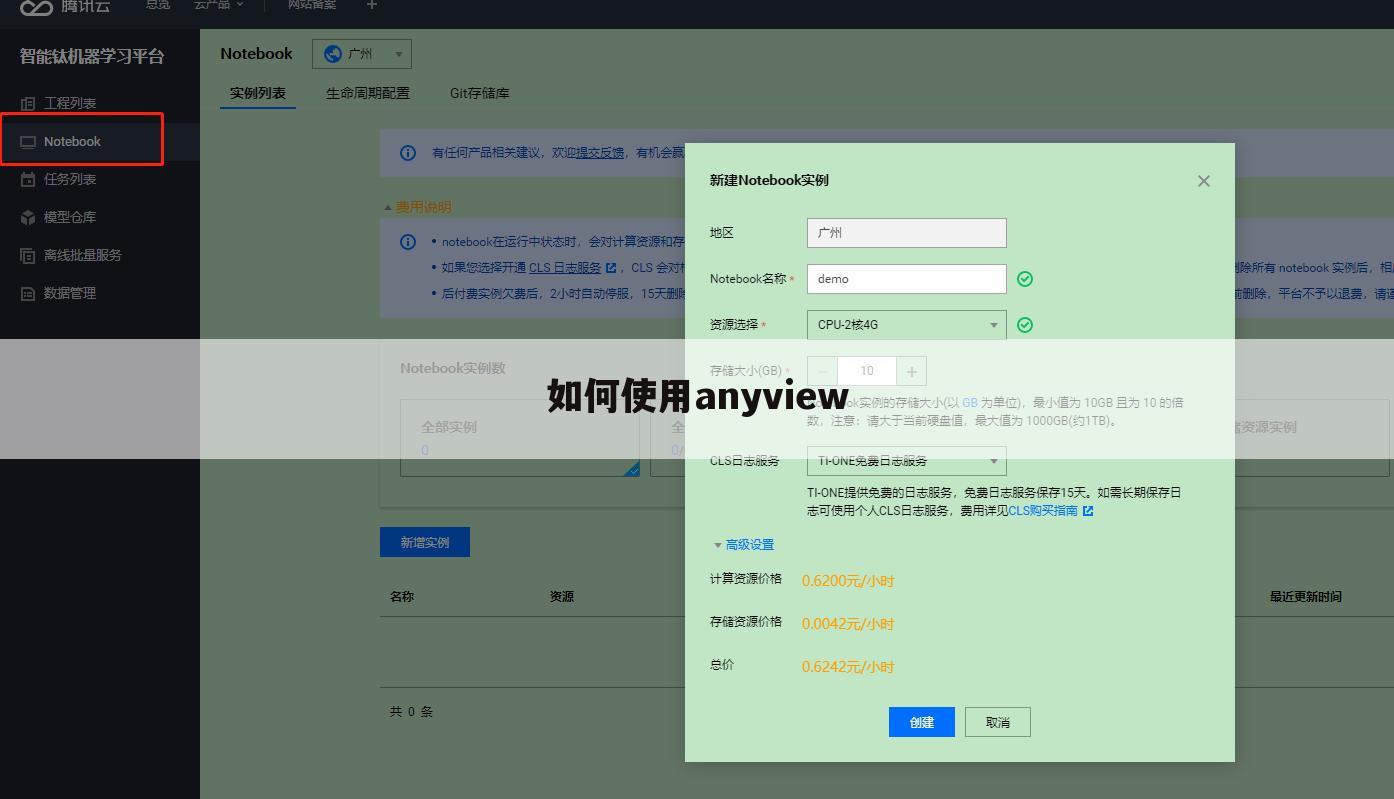Click the 工程列表 sidebar icon

click(x=28, y=103)
